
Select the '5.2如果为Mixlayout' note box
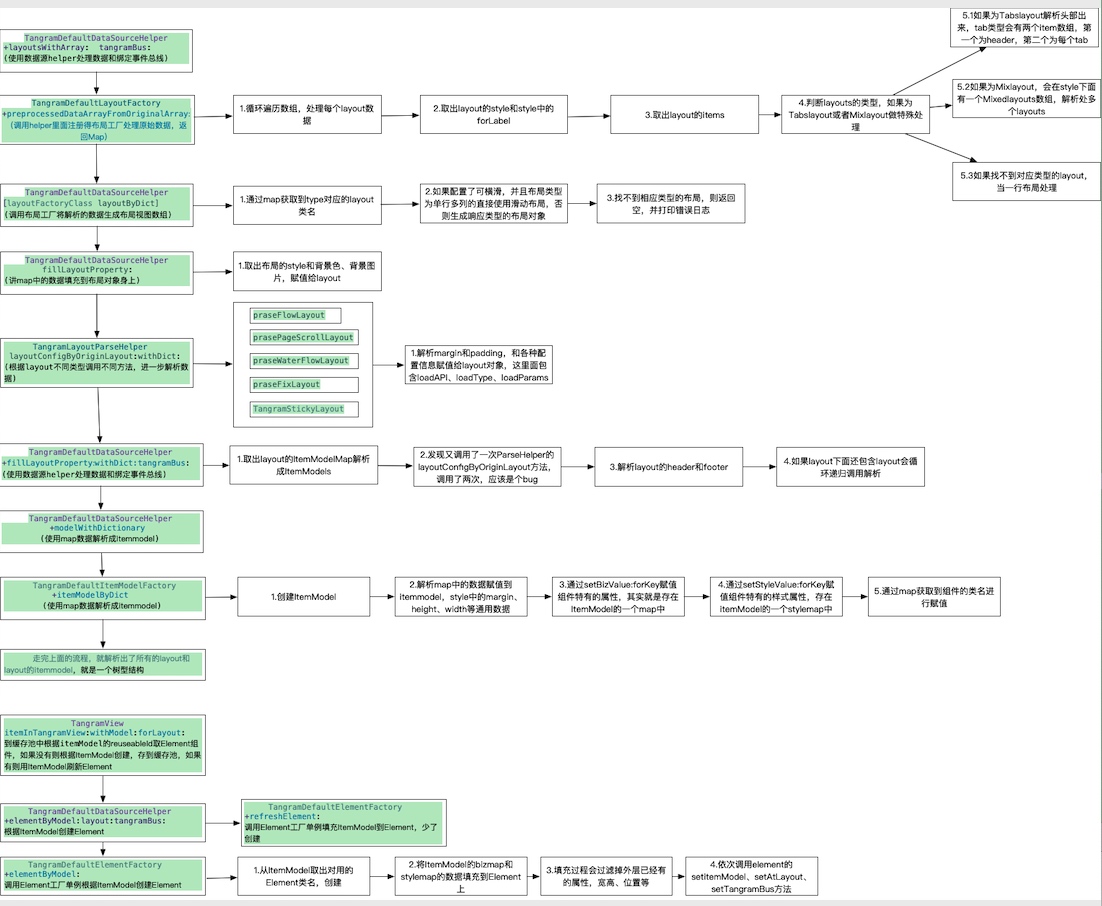click(1026, 99)
